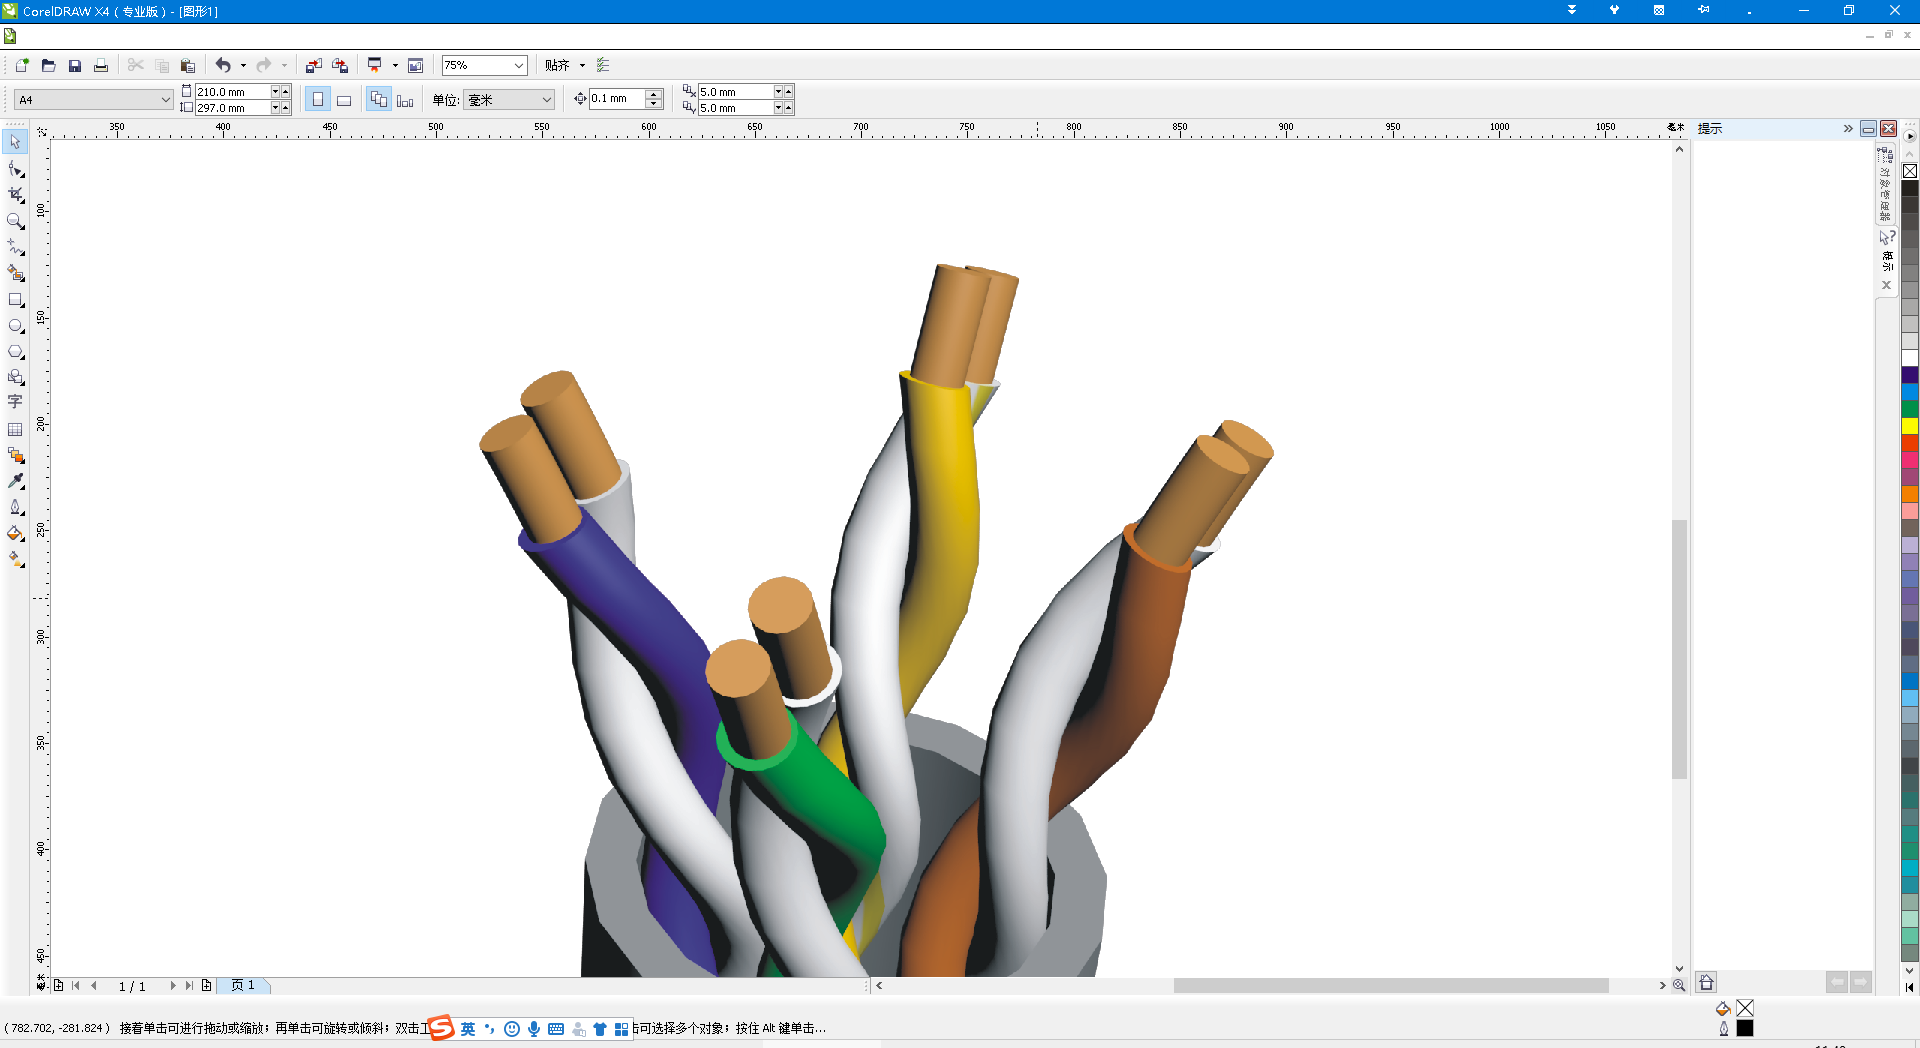The width and height of the screenshot is (1920, 1048).
Task: Choose the Ellipse tool
Action: coord(16,326)
